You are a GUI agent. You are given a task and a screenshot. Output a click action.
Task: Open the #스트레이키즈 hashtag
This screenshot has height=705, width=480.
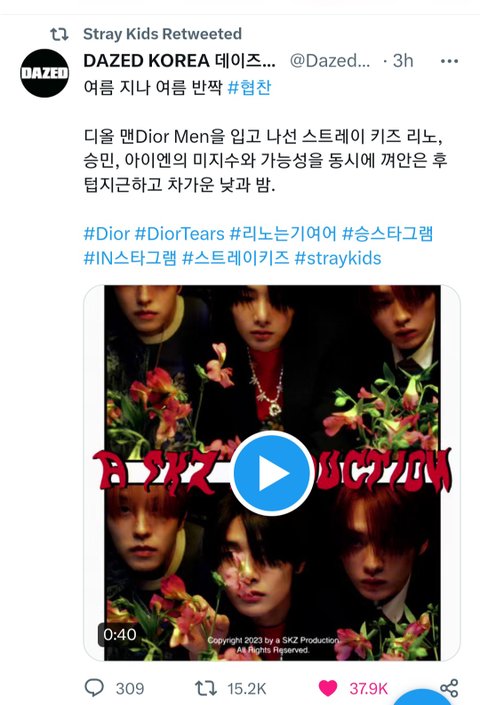coord(236,258)
